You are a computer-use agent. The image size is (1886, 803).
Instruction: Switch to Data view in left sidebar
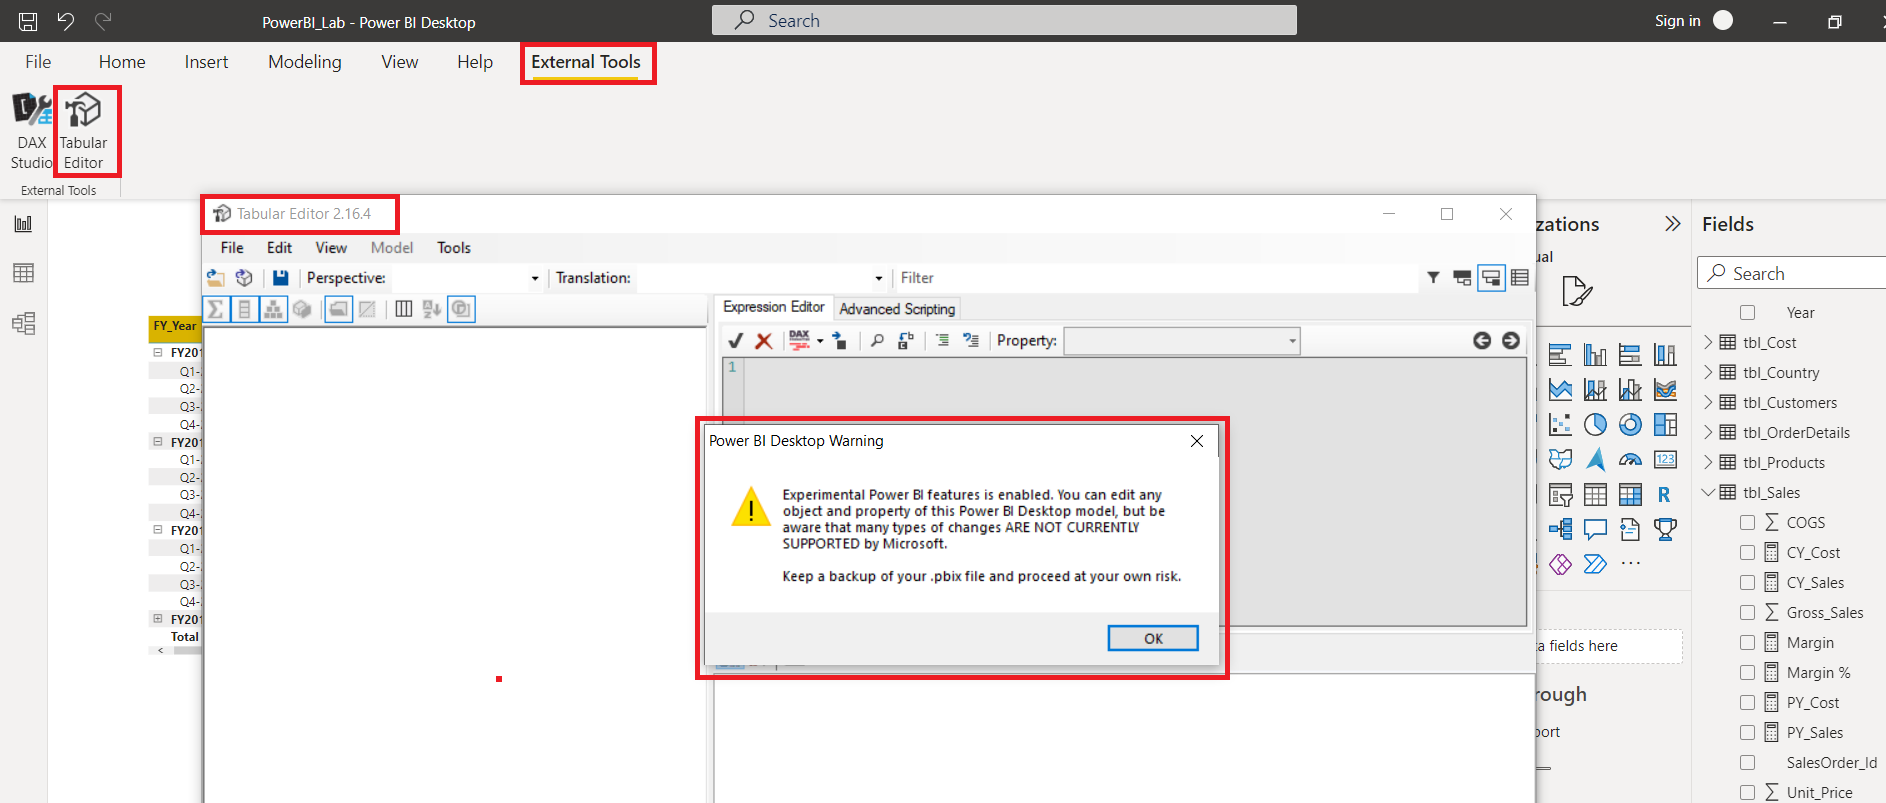[x=23, y=273]
